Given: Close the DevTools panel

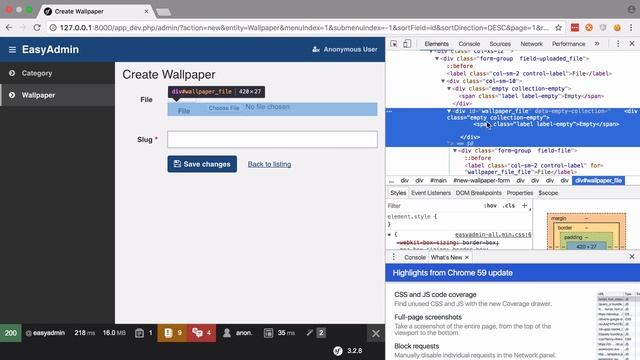Looking at the screenshot, I should click(x=632, y=44).
